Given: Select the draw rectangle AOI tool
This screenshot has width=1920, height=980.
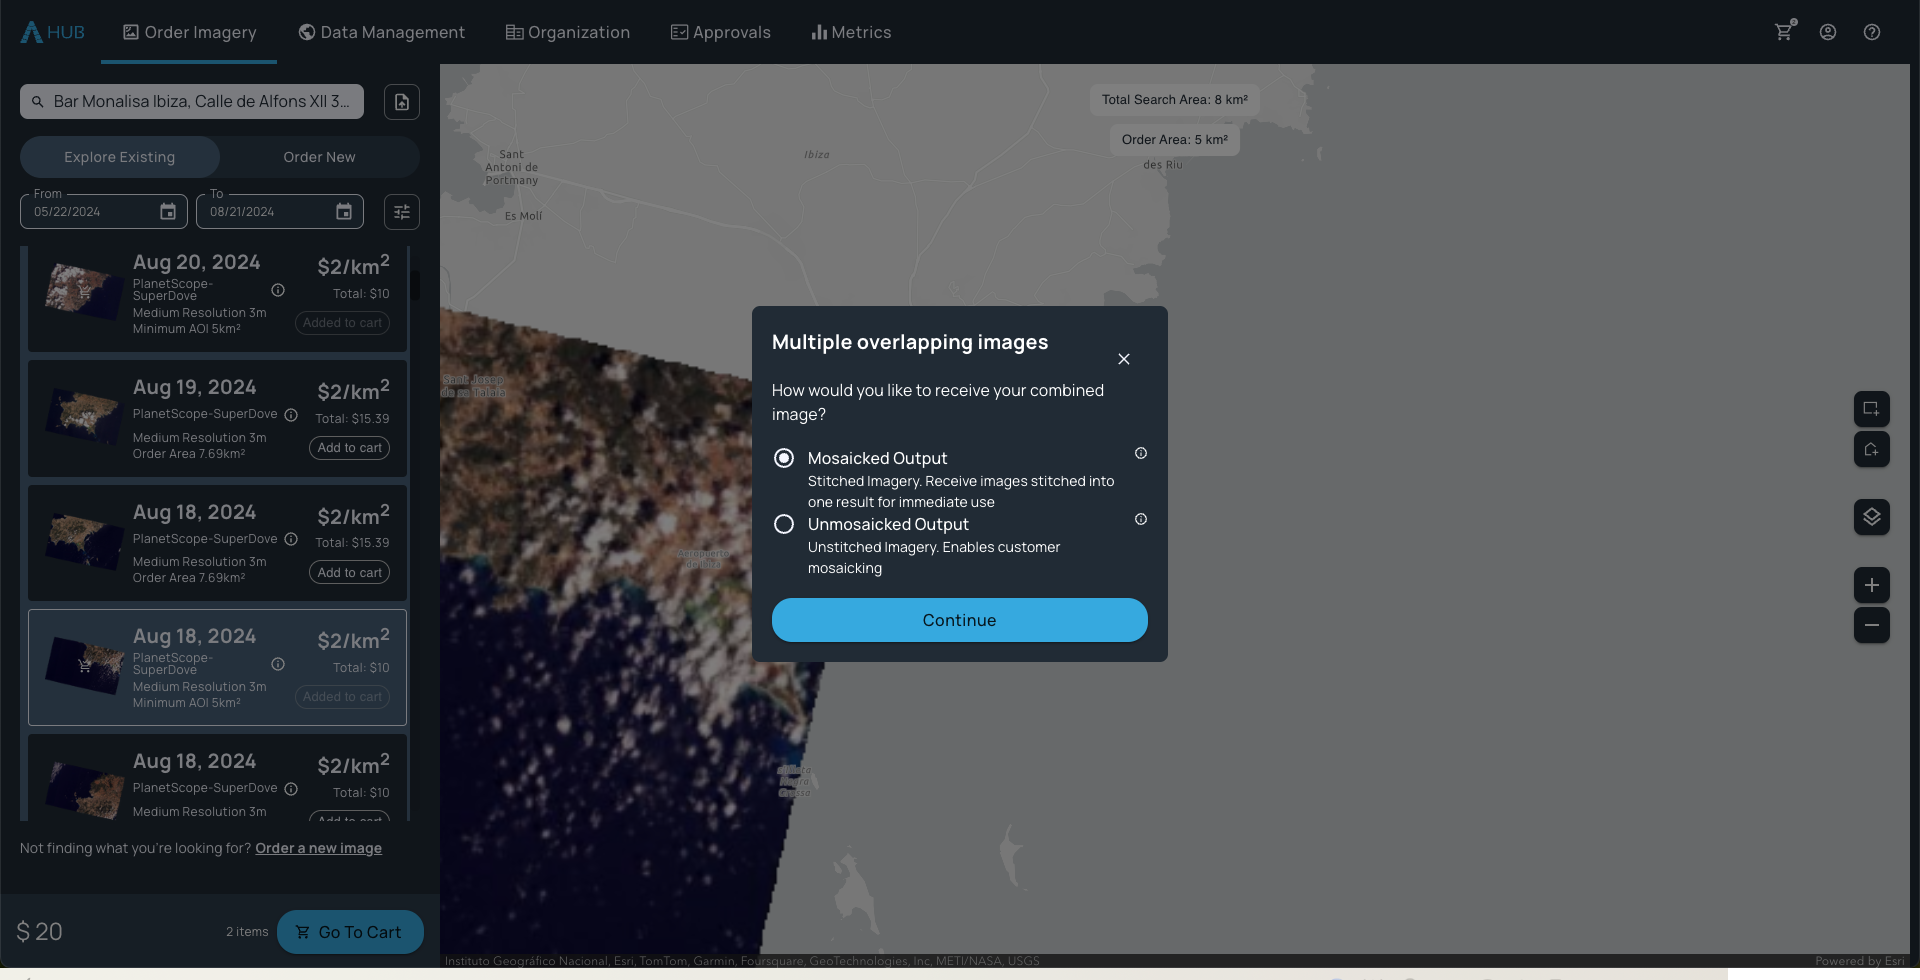Looking at the screenshot, I should tap(1872, 409).
